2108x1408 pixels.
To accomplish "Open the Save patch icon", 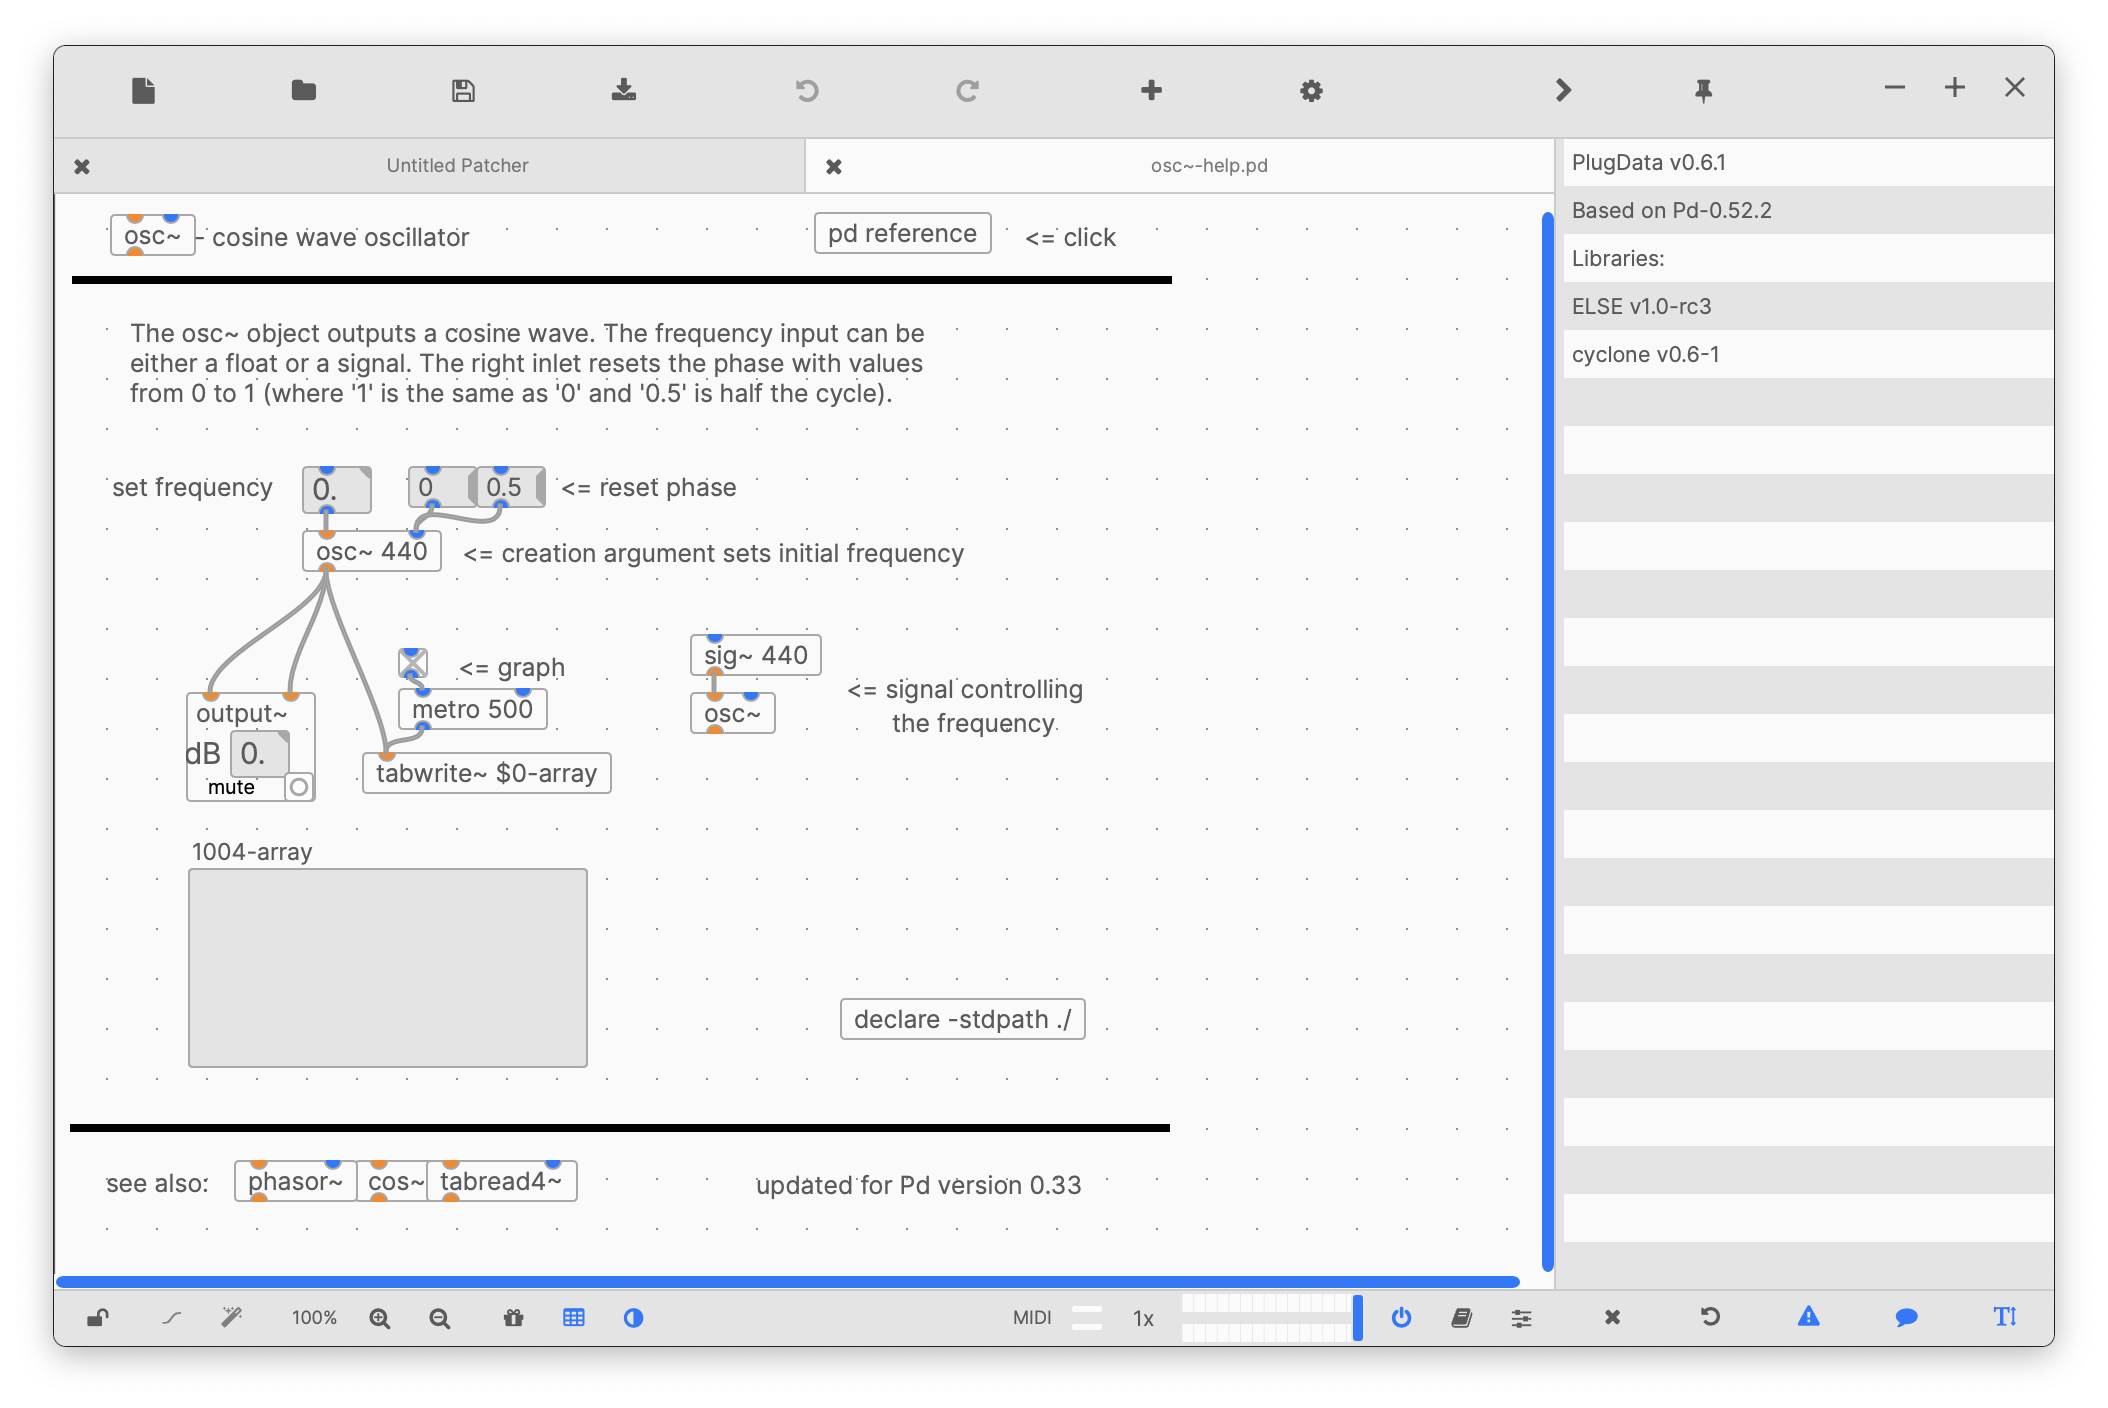I will [x=463, y=90].
